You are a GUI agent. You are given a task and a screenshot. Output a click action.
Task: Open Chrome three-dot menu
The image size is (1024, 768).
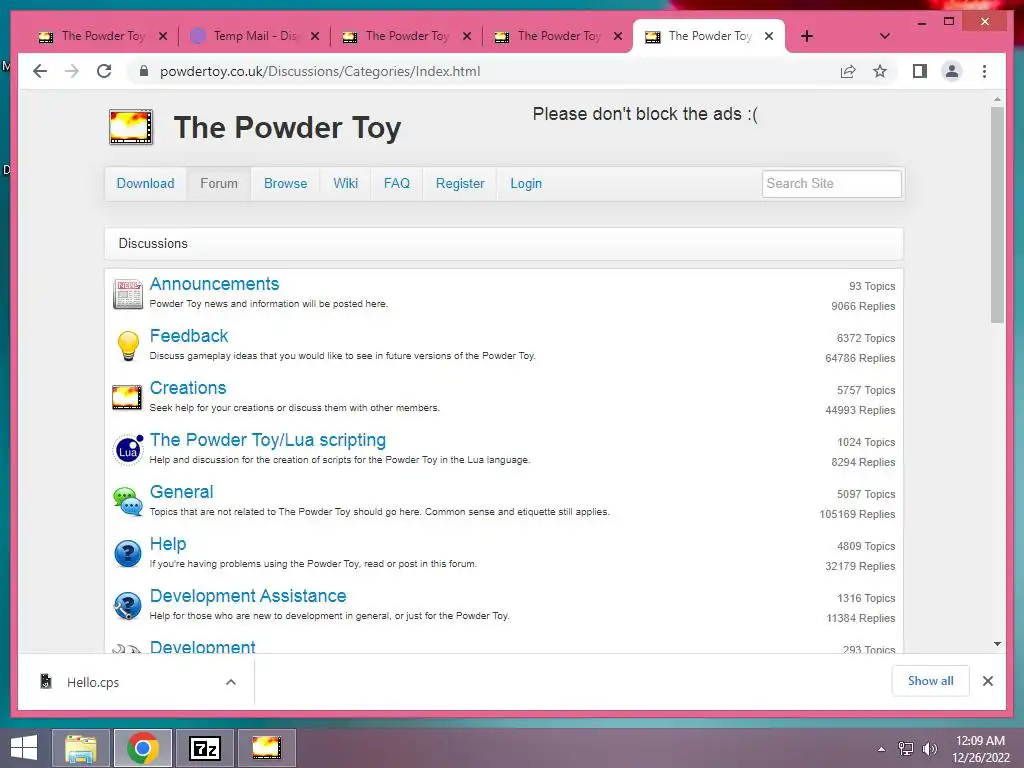pos(984,71)
